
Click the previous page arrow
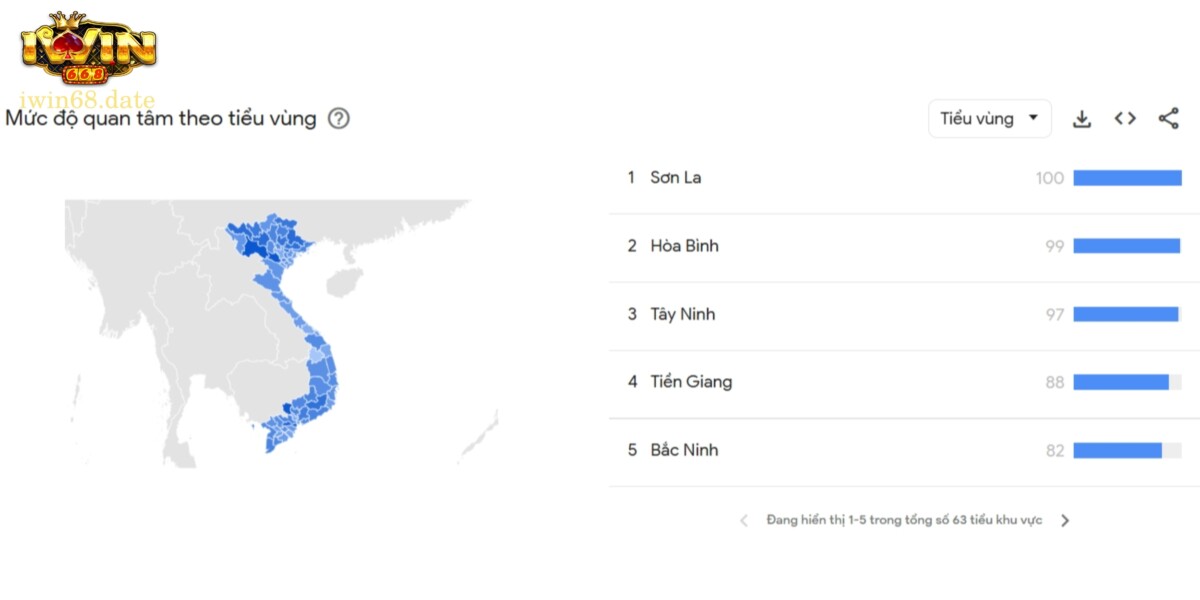pyautogui.click(x=743, y=521)
